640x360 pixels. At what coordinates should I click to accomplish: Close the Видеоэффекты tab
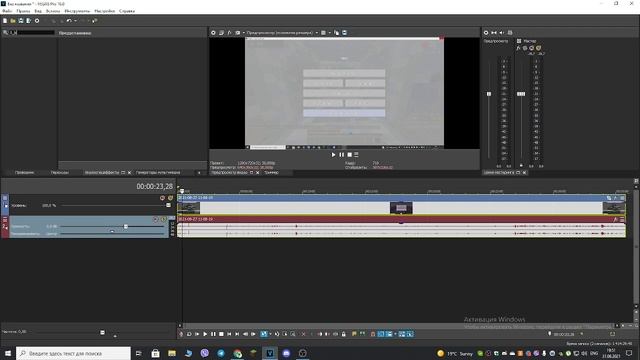pos(129,173)
